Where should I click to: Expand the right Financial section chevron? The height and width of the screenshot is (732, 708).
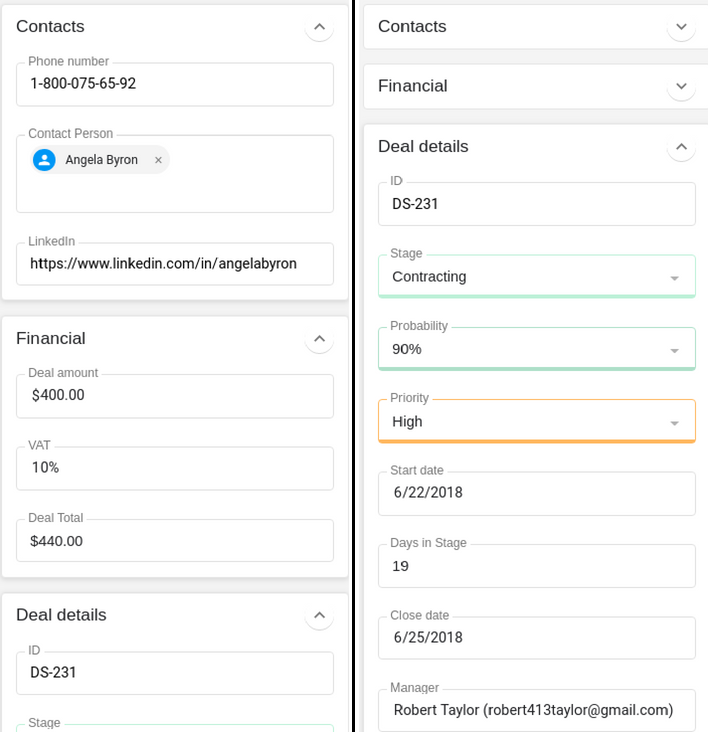point(681,86)
